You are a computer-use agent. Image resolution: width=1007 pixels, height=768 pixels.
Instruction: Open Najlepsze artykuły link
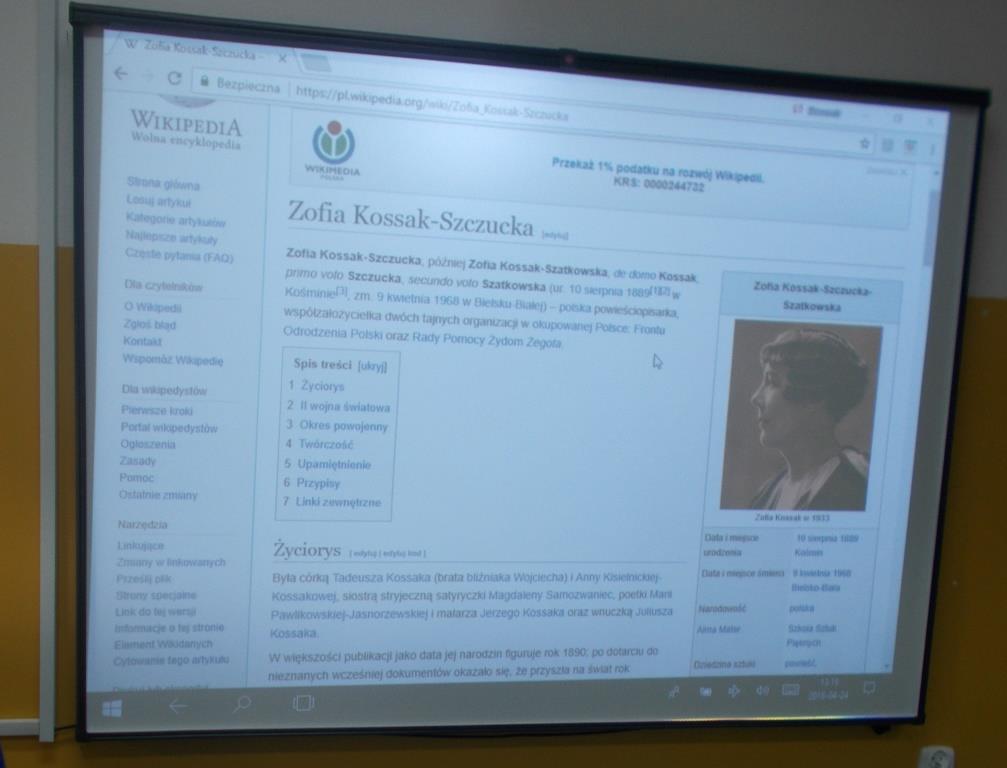(171, 238)
